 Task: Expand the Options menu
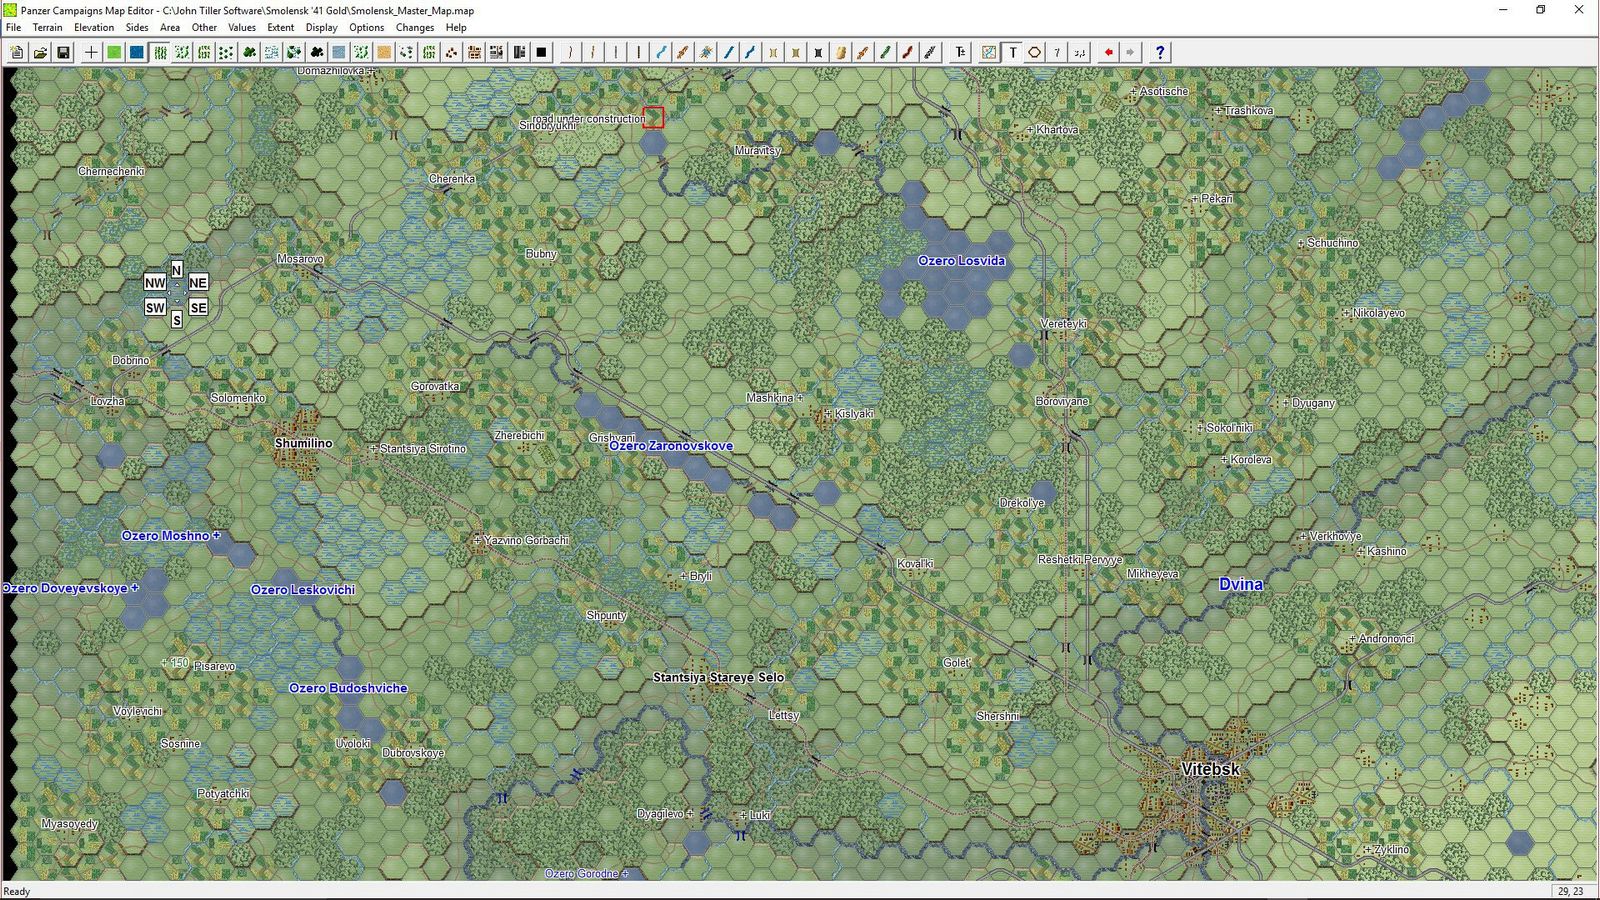click(366, 27)
